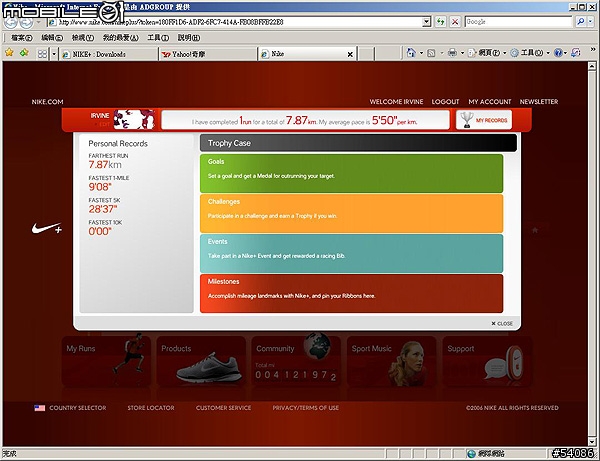The height and width of the screenshot is (461, 600).
Task: Open the Products shoe tile
Action: click(201, 361)
